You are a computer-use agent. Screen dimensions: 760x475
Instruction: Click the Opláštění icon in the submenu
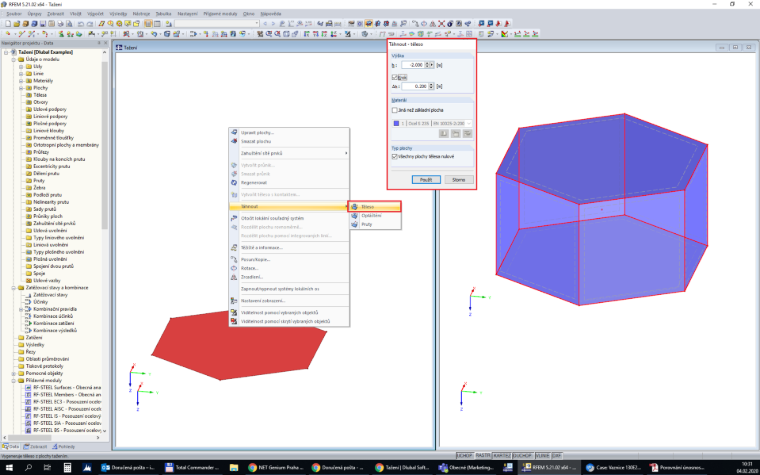(x=355, y=215)
